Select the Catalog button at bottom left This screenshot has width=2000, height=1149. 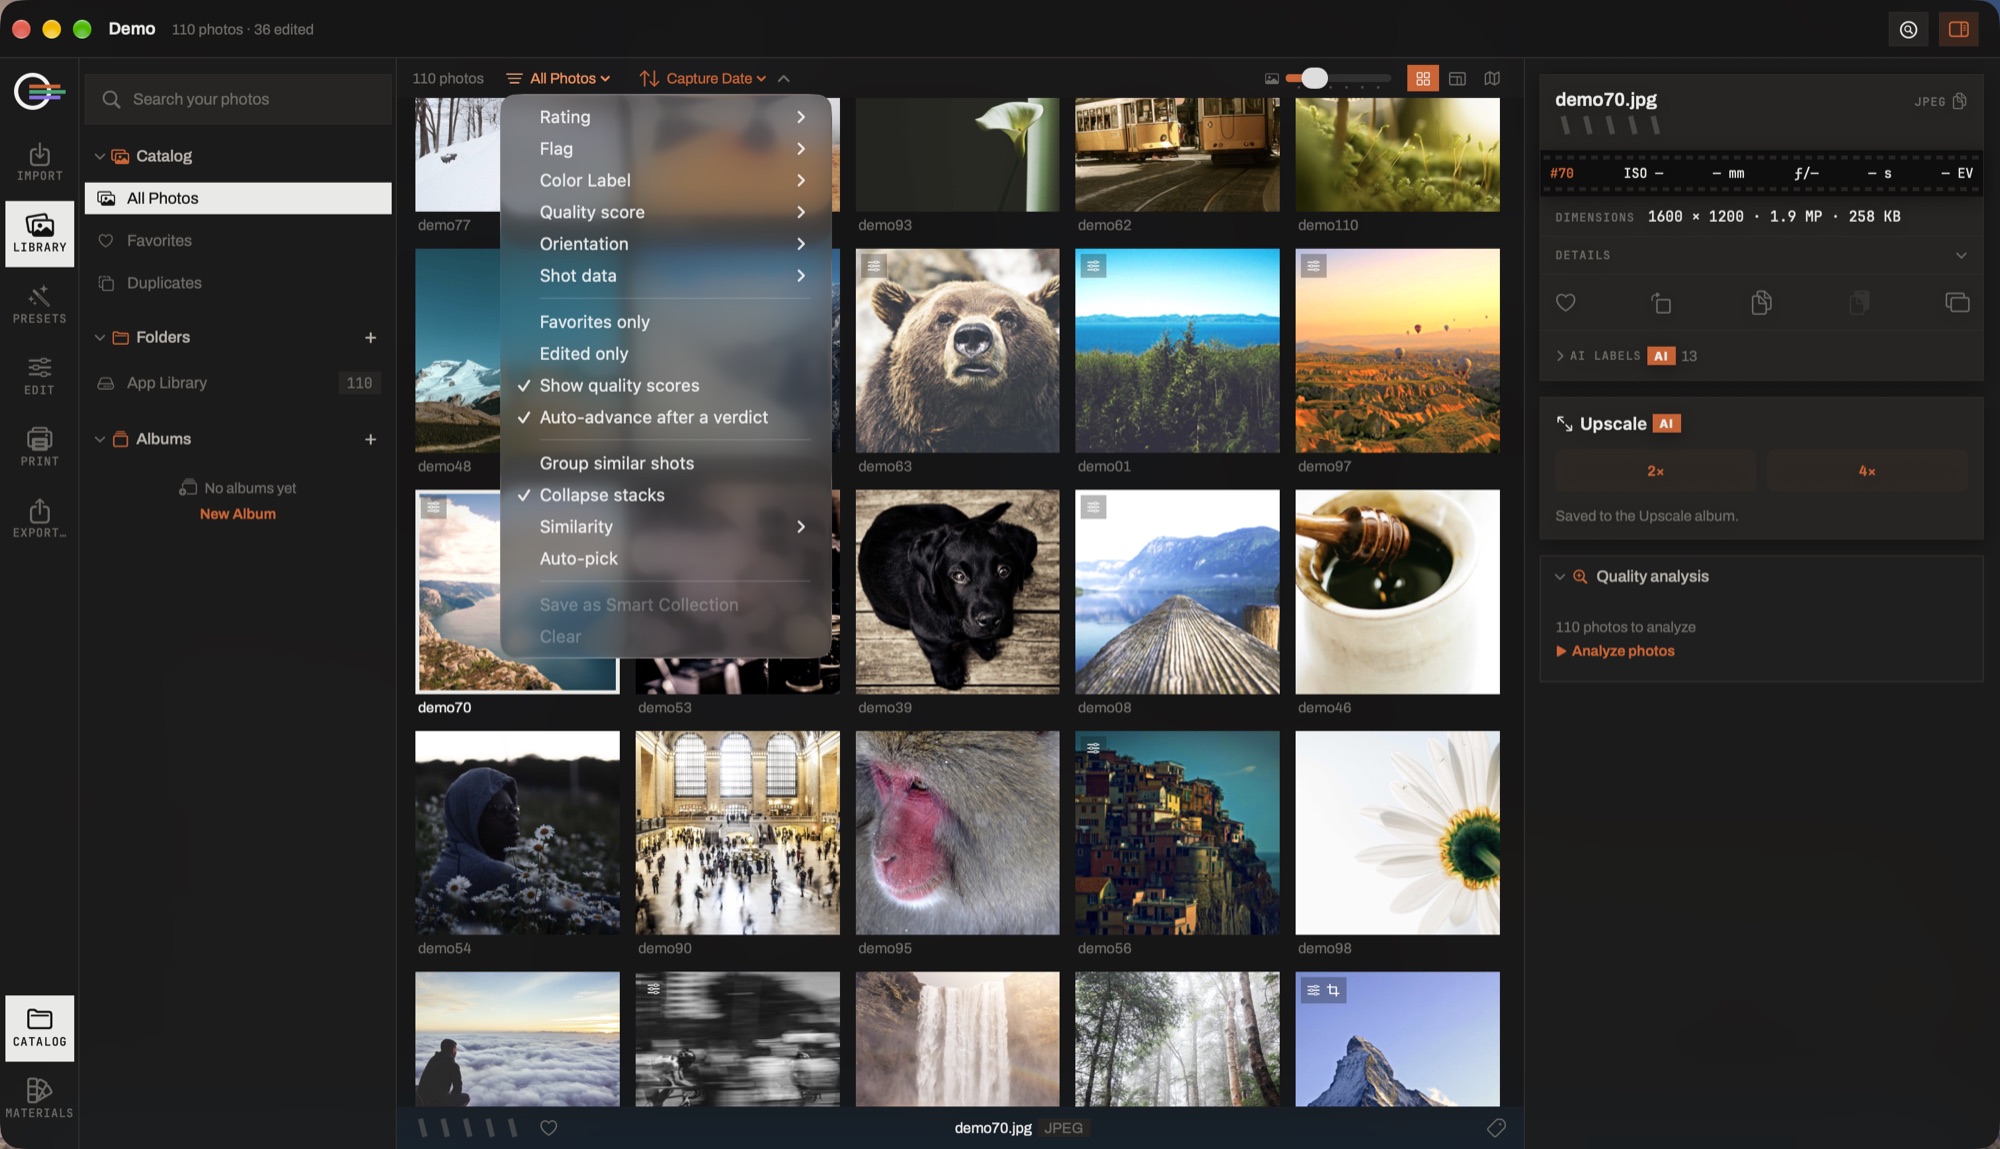coord(39,1027)
